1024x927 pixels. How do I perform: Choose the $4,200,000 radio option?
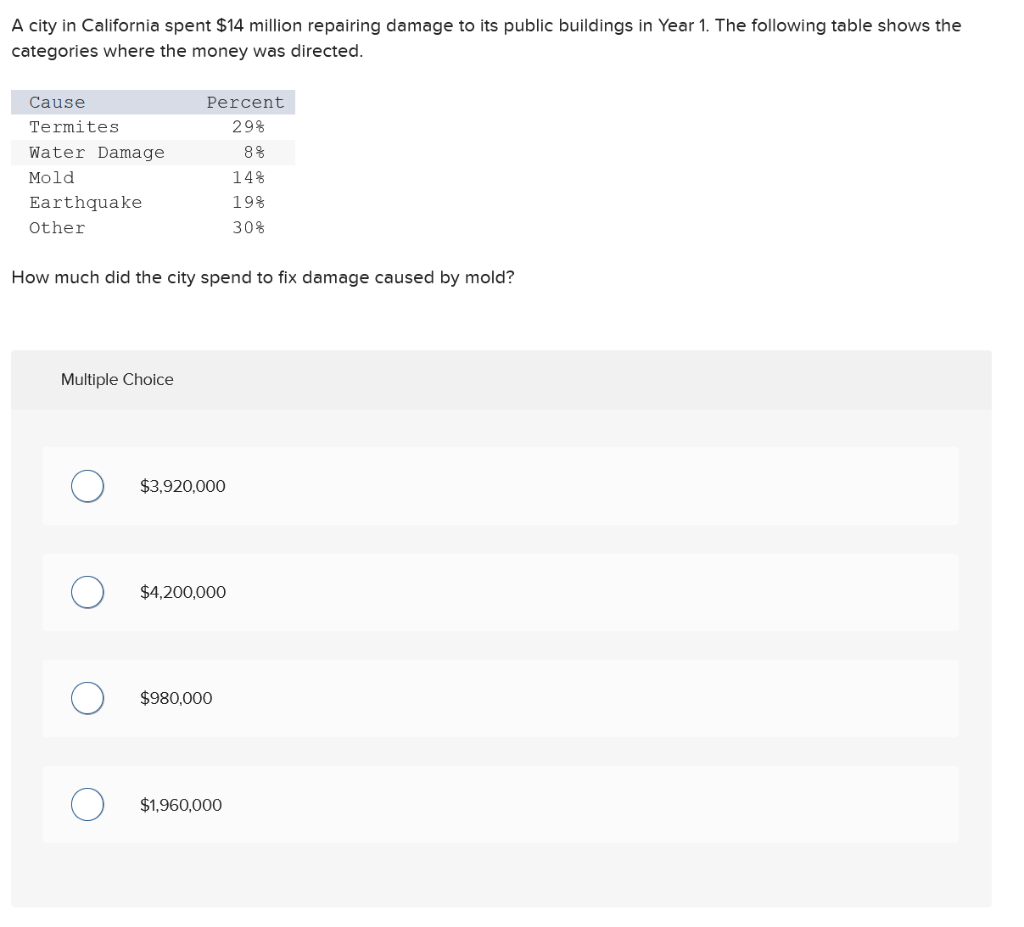coord(88,592)
